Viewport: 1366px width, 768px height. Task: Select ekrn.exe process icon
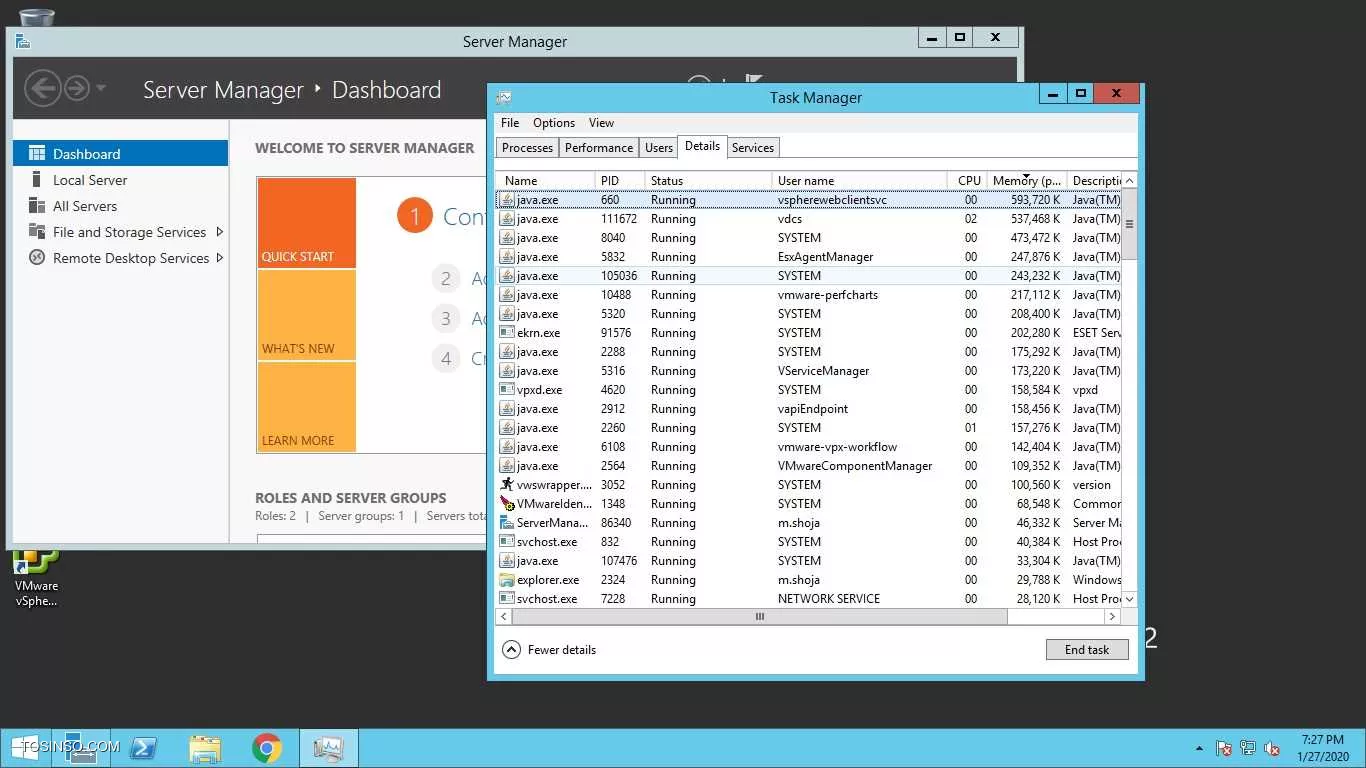[507, 333]
